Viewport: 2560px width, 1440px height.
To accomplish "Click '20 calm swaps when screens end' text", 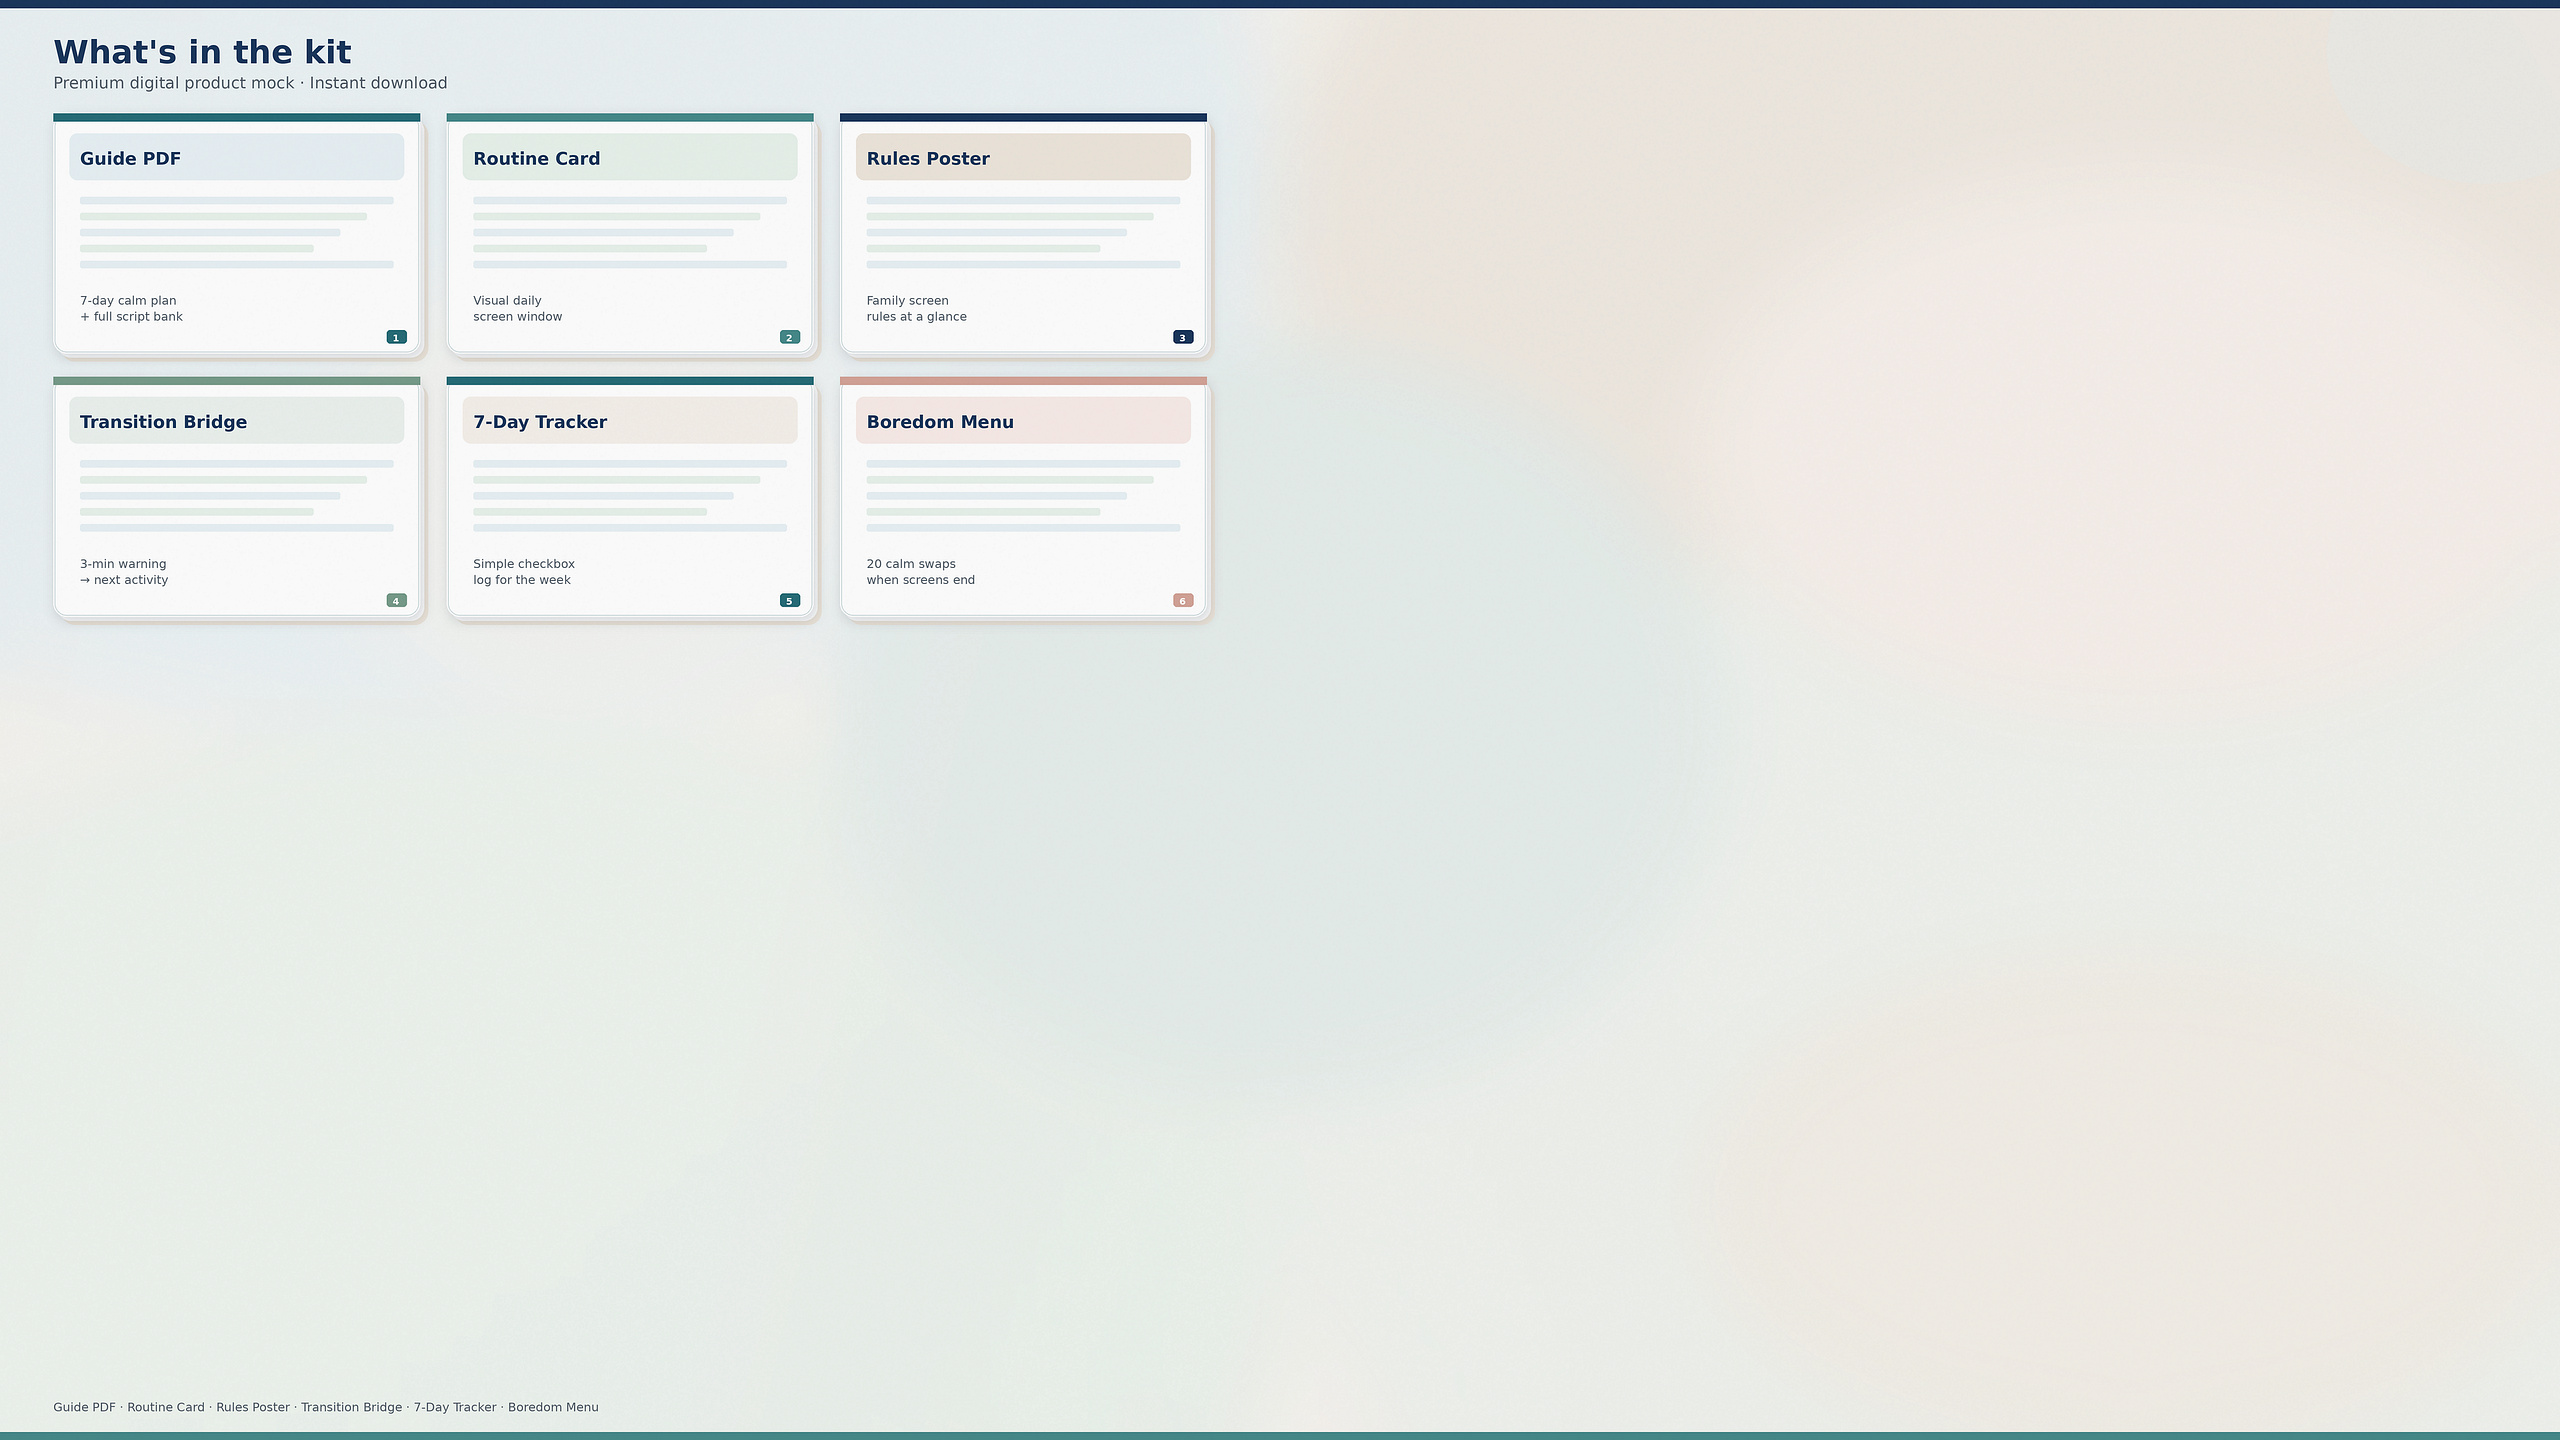I will (x=920, y=572).
